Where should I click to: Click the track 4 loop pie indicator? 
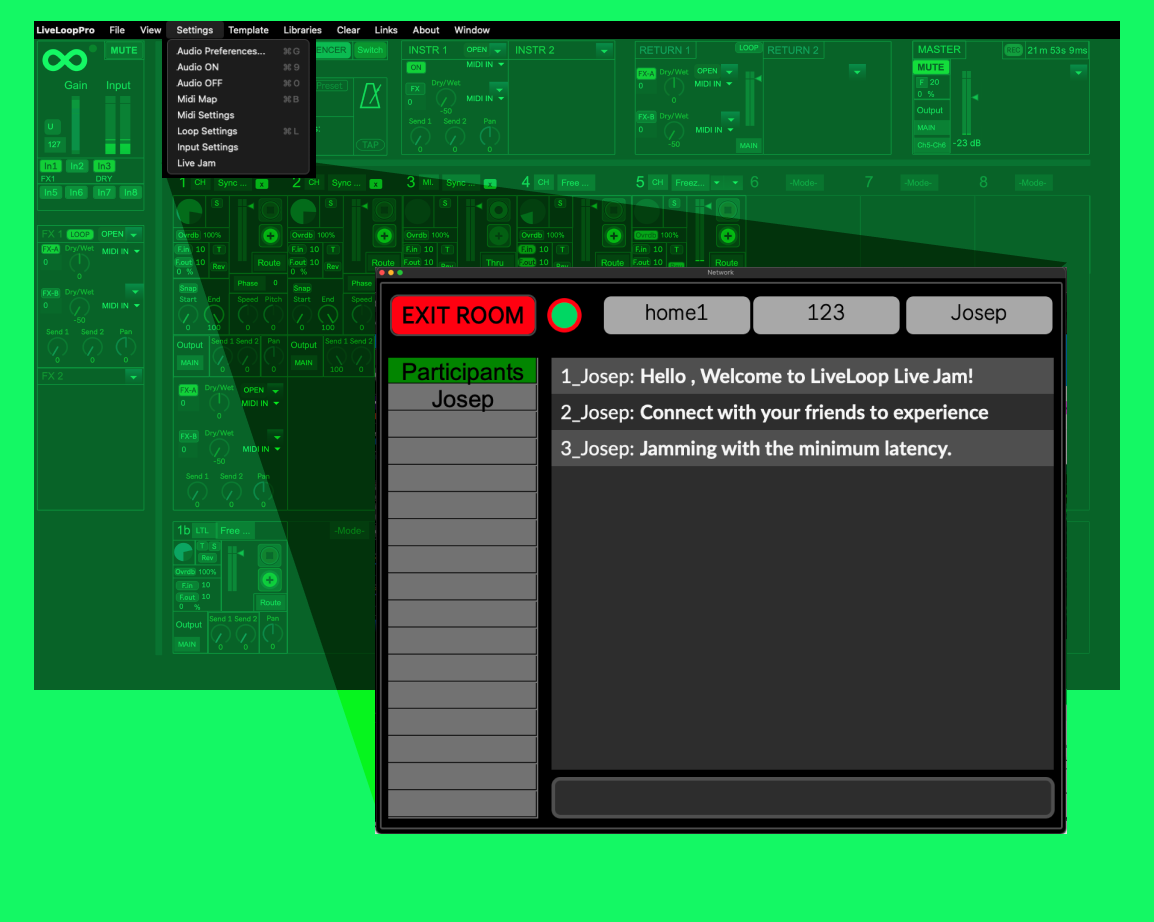pyautogui.click(x=532, y=212)
